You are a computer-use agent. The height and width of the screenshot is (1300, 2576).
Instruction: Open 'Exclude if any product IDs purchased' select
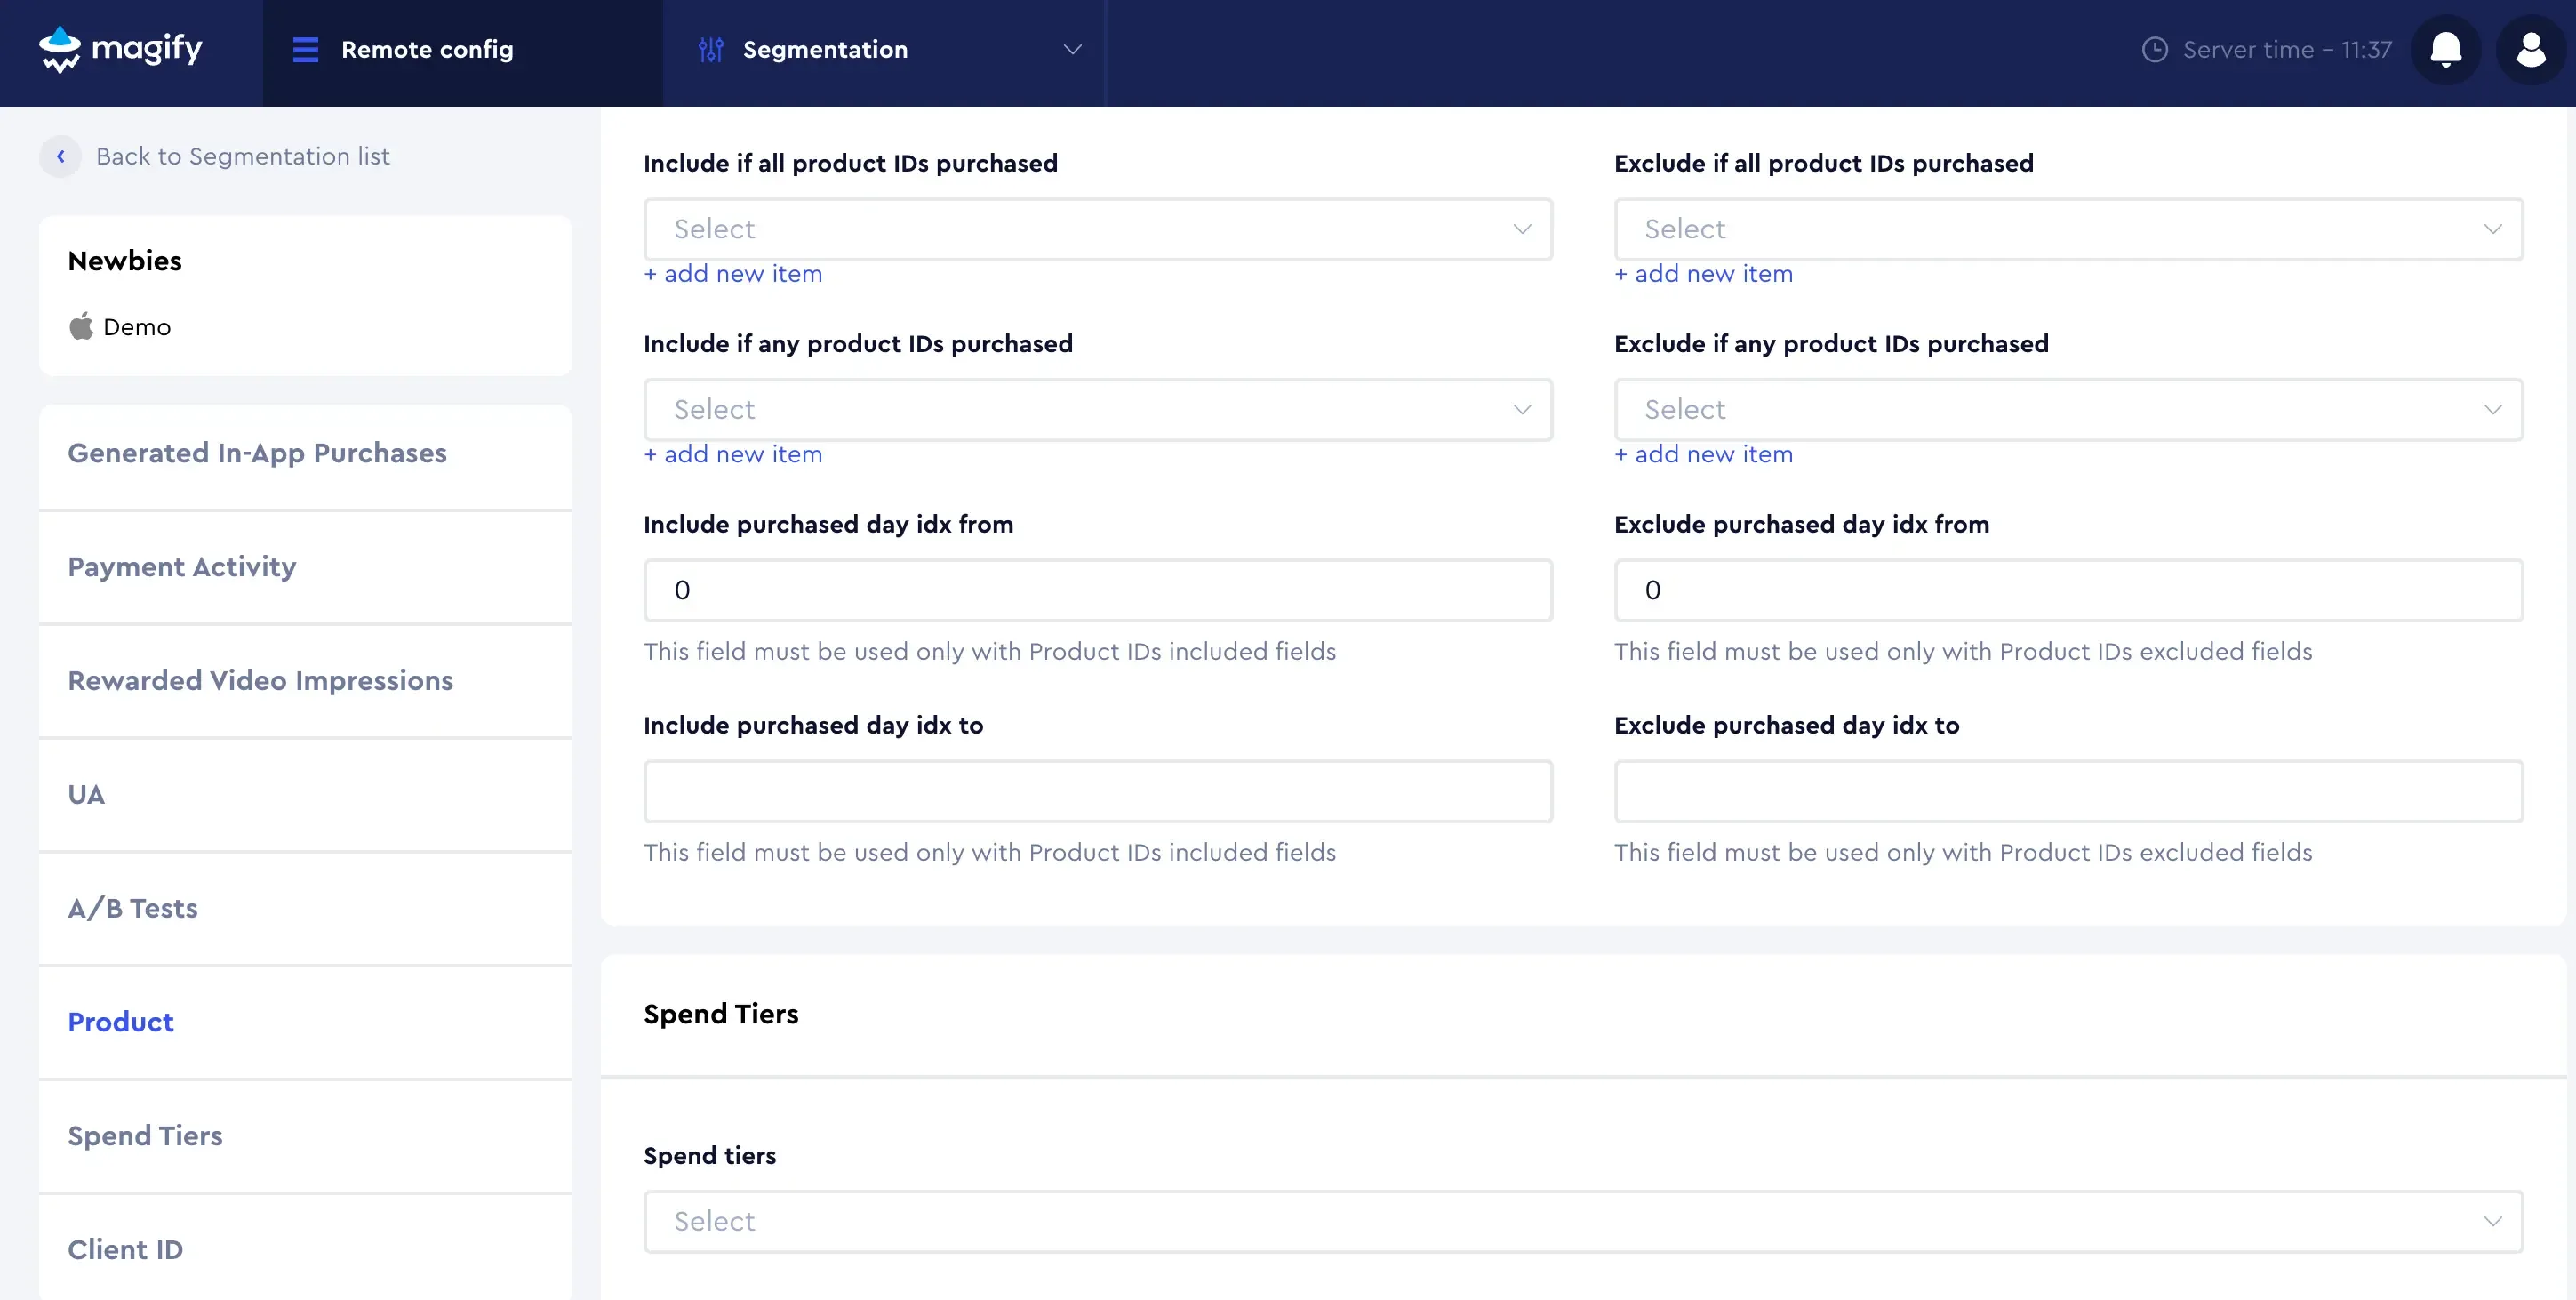pos(2067,410)
